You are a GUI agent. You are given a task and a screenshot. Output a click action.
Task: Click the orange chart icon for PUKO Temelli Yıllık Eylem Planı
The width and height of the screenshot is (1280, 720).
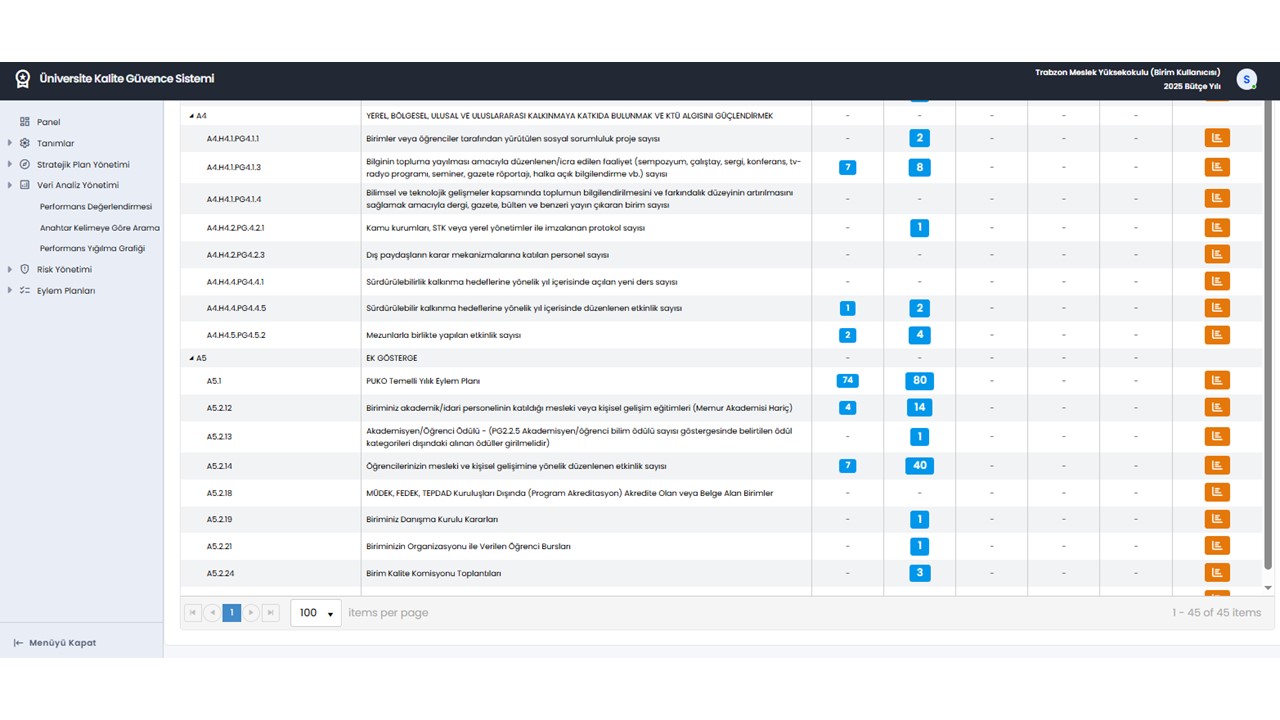point(1217,380)
